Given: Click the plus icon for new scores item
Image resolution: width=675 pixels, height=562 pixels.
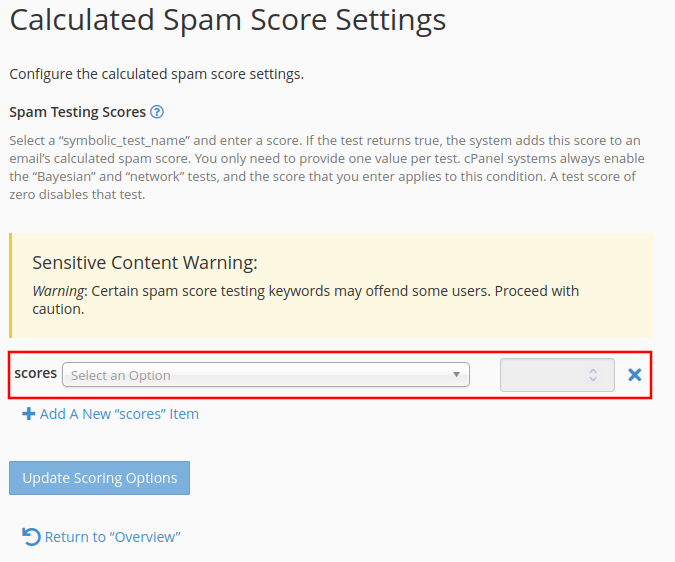Looking at the screenshot, I should click(29, 414).
